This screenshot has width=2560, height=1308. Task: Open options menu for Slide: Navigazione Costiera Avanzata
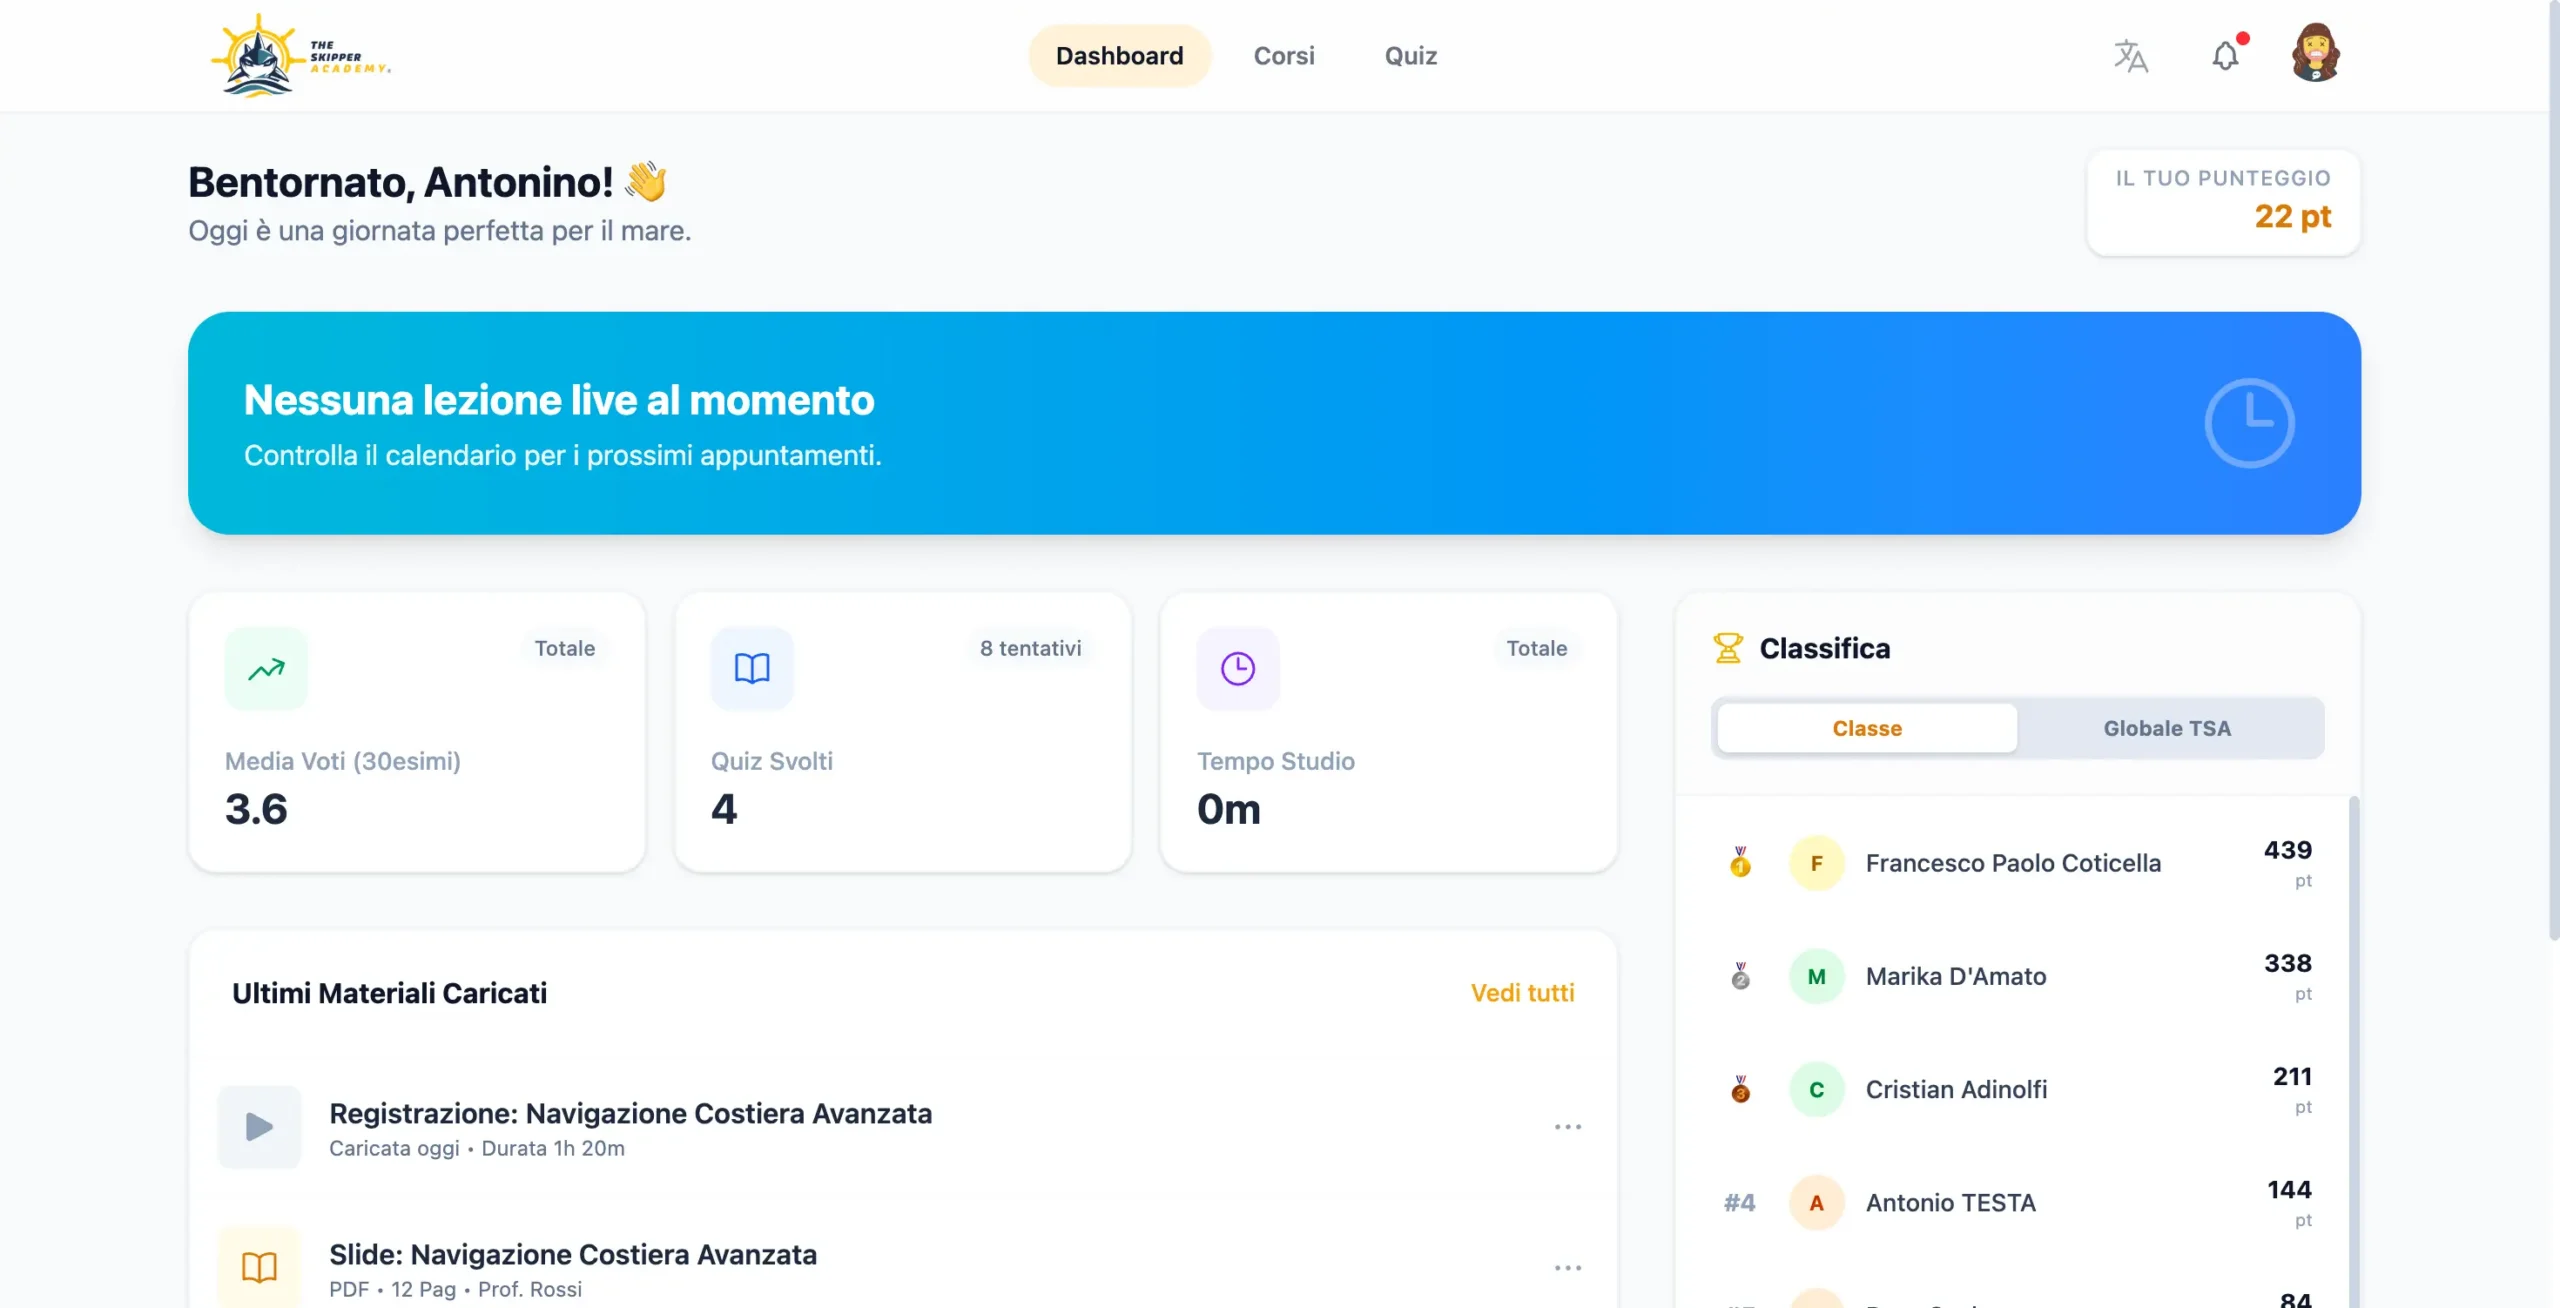1567,1267
